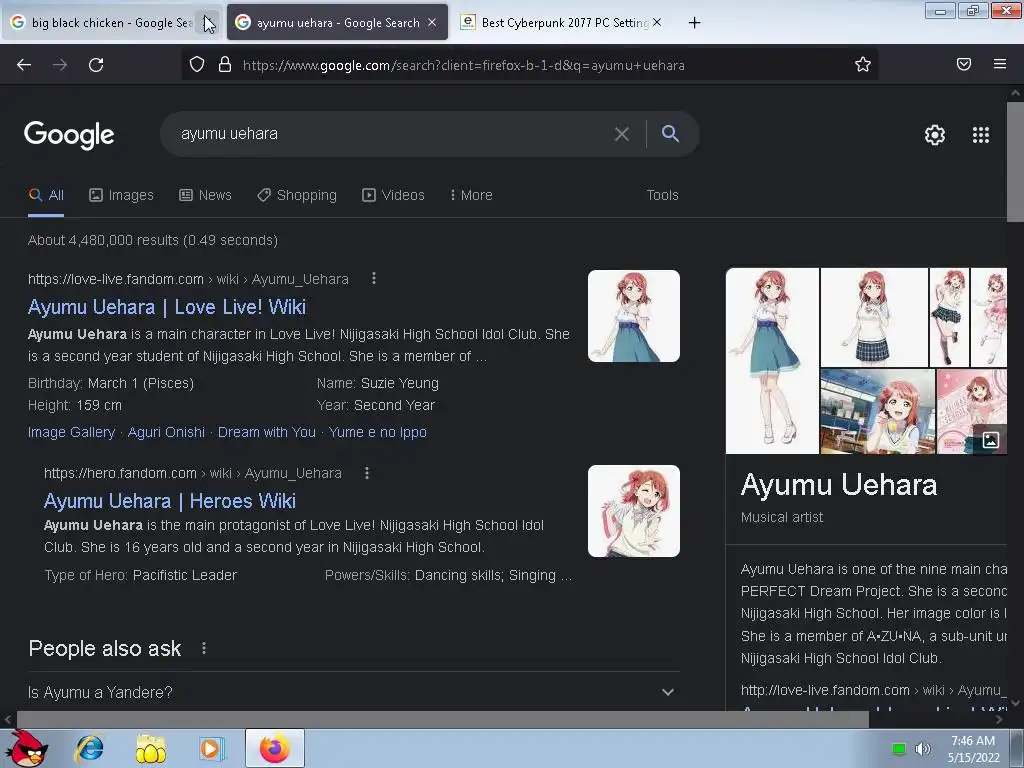This screenshot has height=768, width=1024.
Task: Open the Dream with You sitelink
Action: tap(266, 432)
